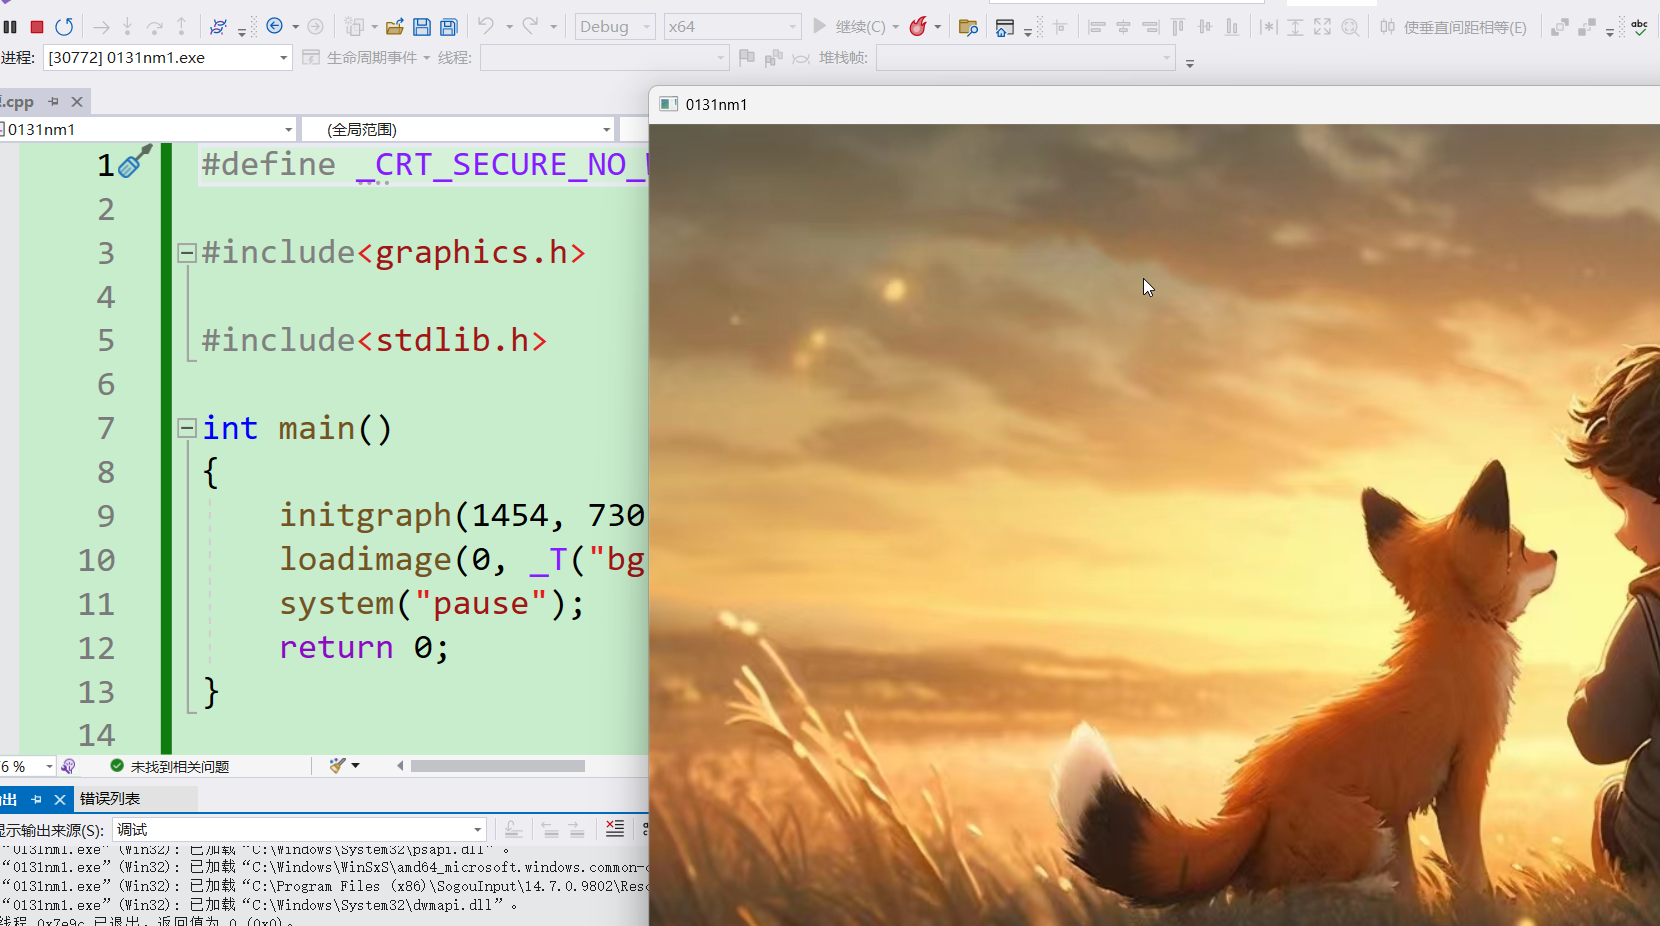Close the Output panel tab
The height and width of the screenshot is (926, 1660).
(60, 799)
